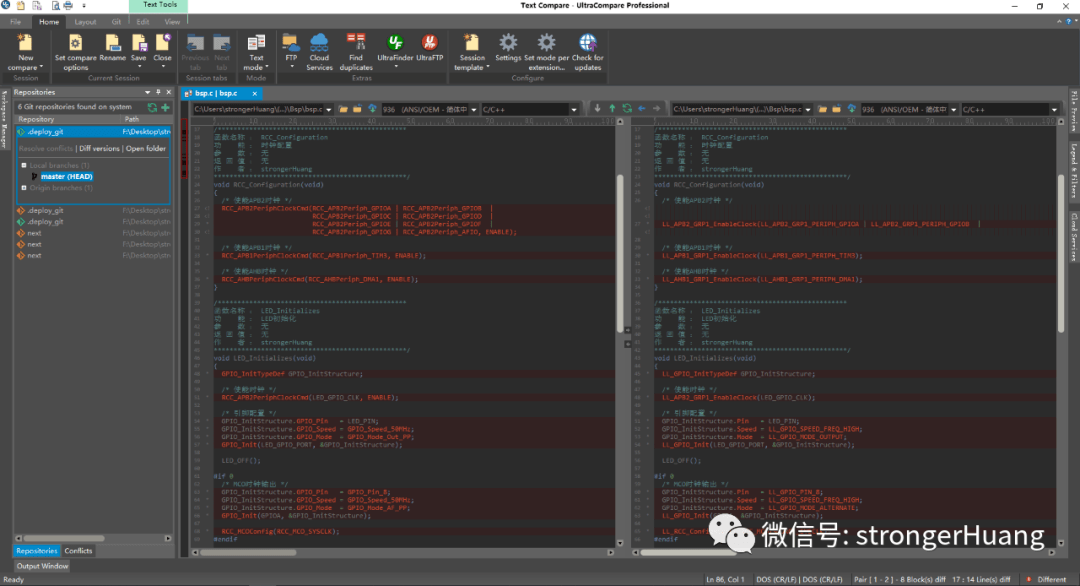Switch to the Layout ribbon tab

[x=85, y=21]
